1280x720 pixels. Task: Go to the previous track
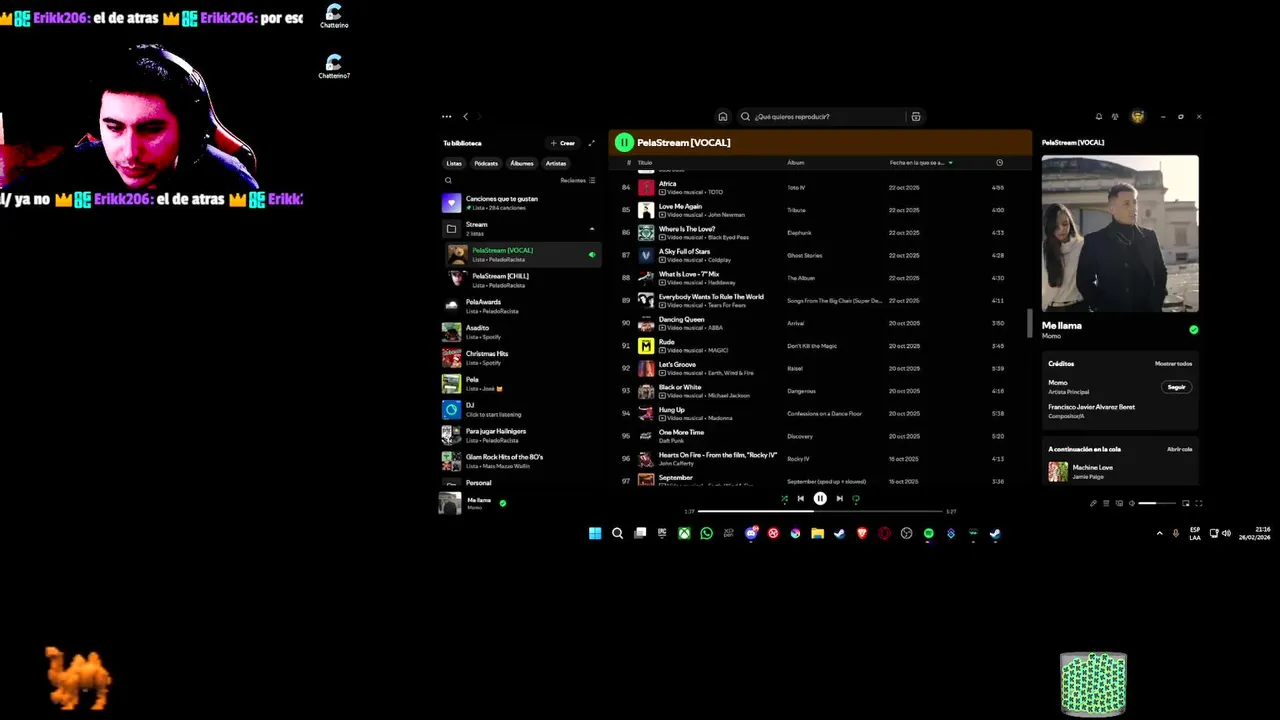pyautogui.click(x=801, y=499)
